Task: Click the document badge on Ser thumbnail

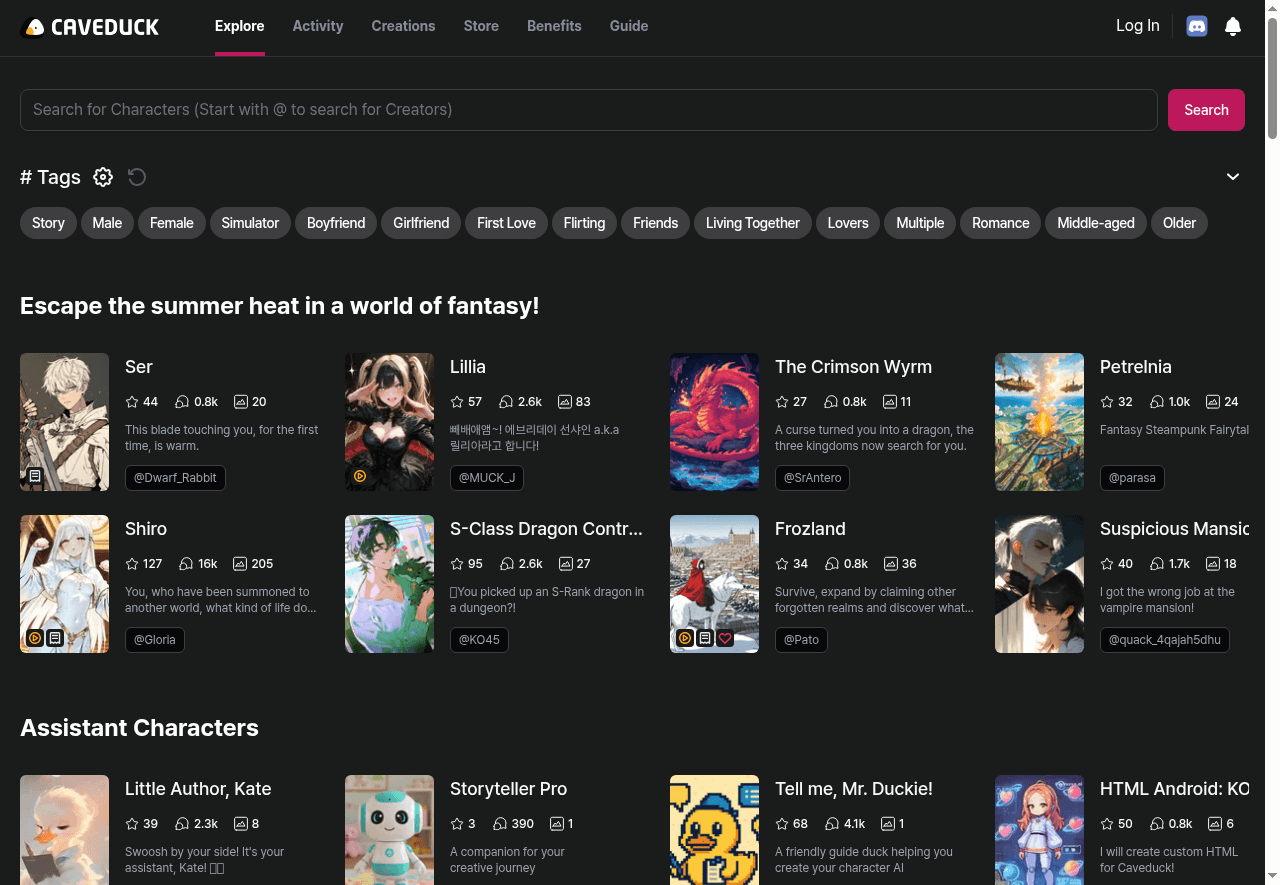Action: (35, 476)
